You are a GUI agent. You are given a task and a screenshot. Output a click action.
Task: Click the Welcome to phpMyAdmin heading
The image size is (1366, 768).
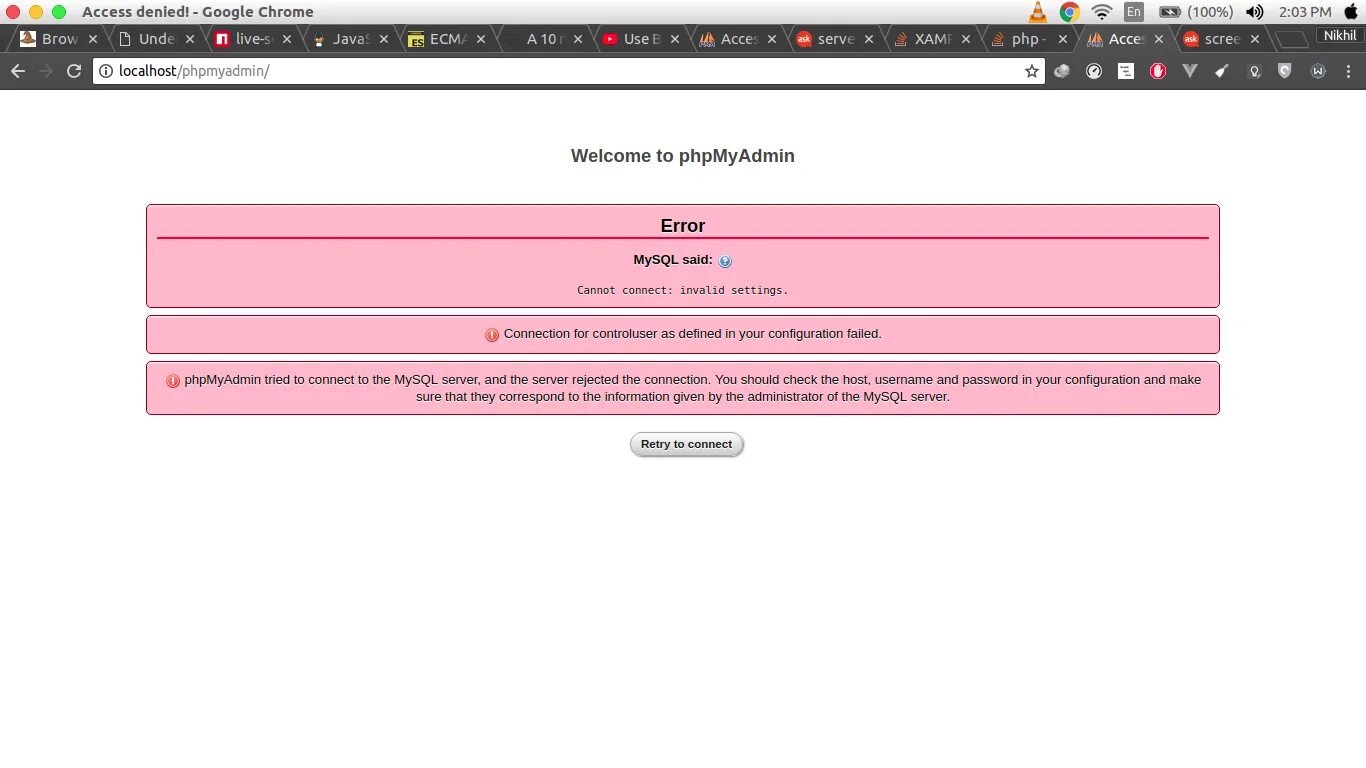(x=683, y=156)
